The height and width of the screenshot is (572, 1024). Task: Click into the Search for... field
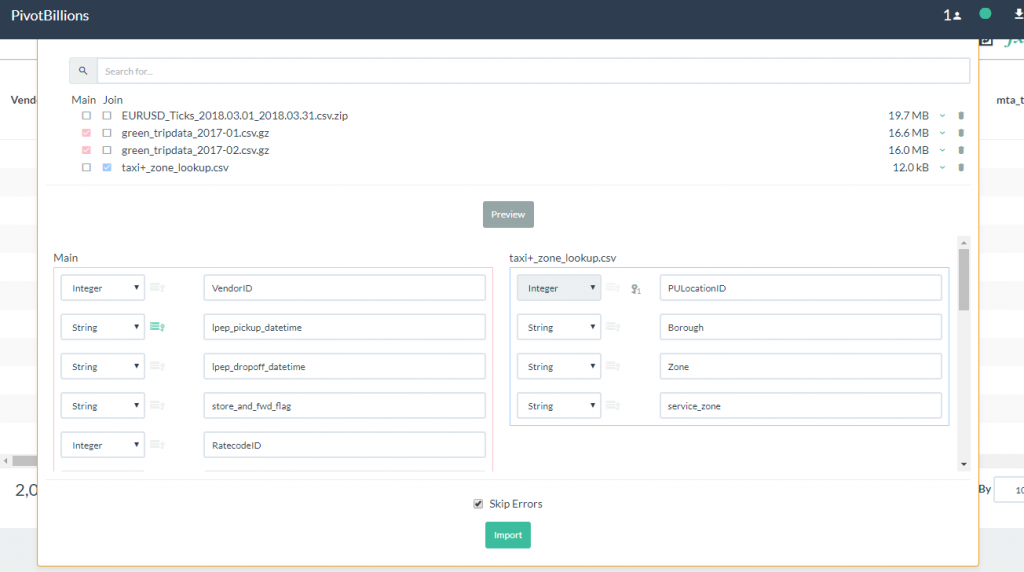(532, 71)
